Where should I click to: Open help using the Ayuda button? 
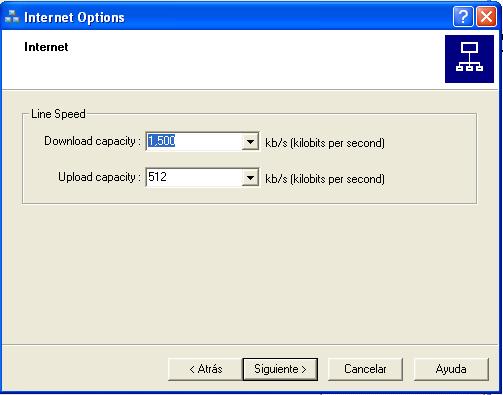point(451,369)
